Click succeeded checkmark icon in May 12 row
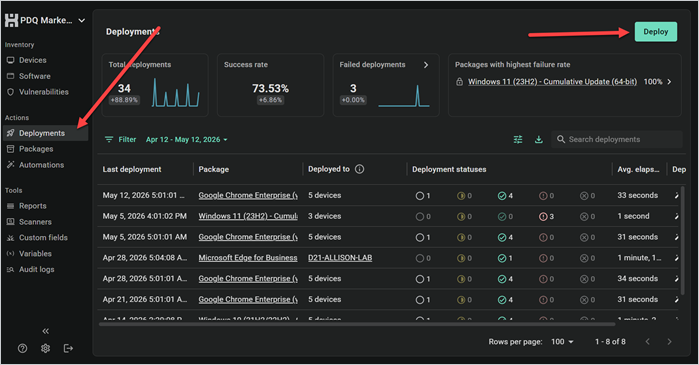This screenshot has width=699, height=365. [502, 196]
